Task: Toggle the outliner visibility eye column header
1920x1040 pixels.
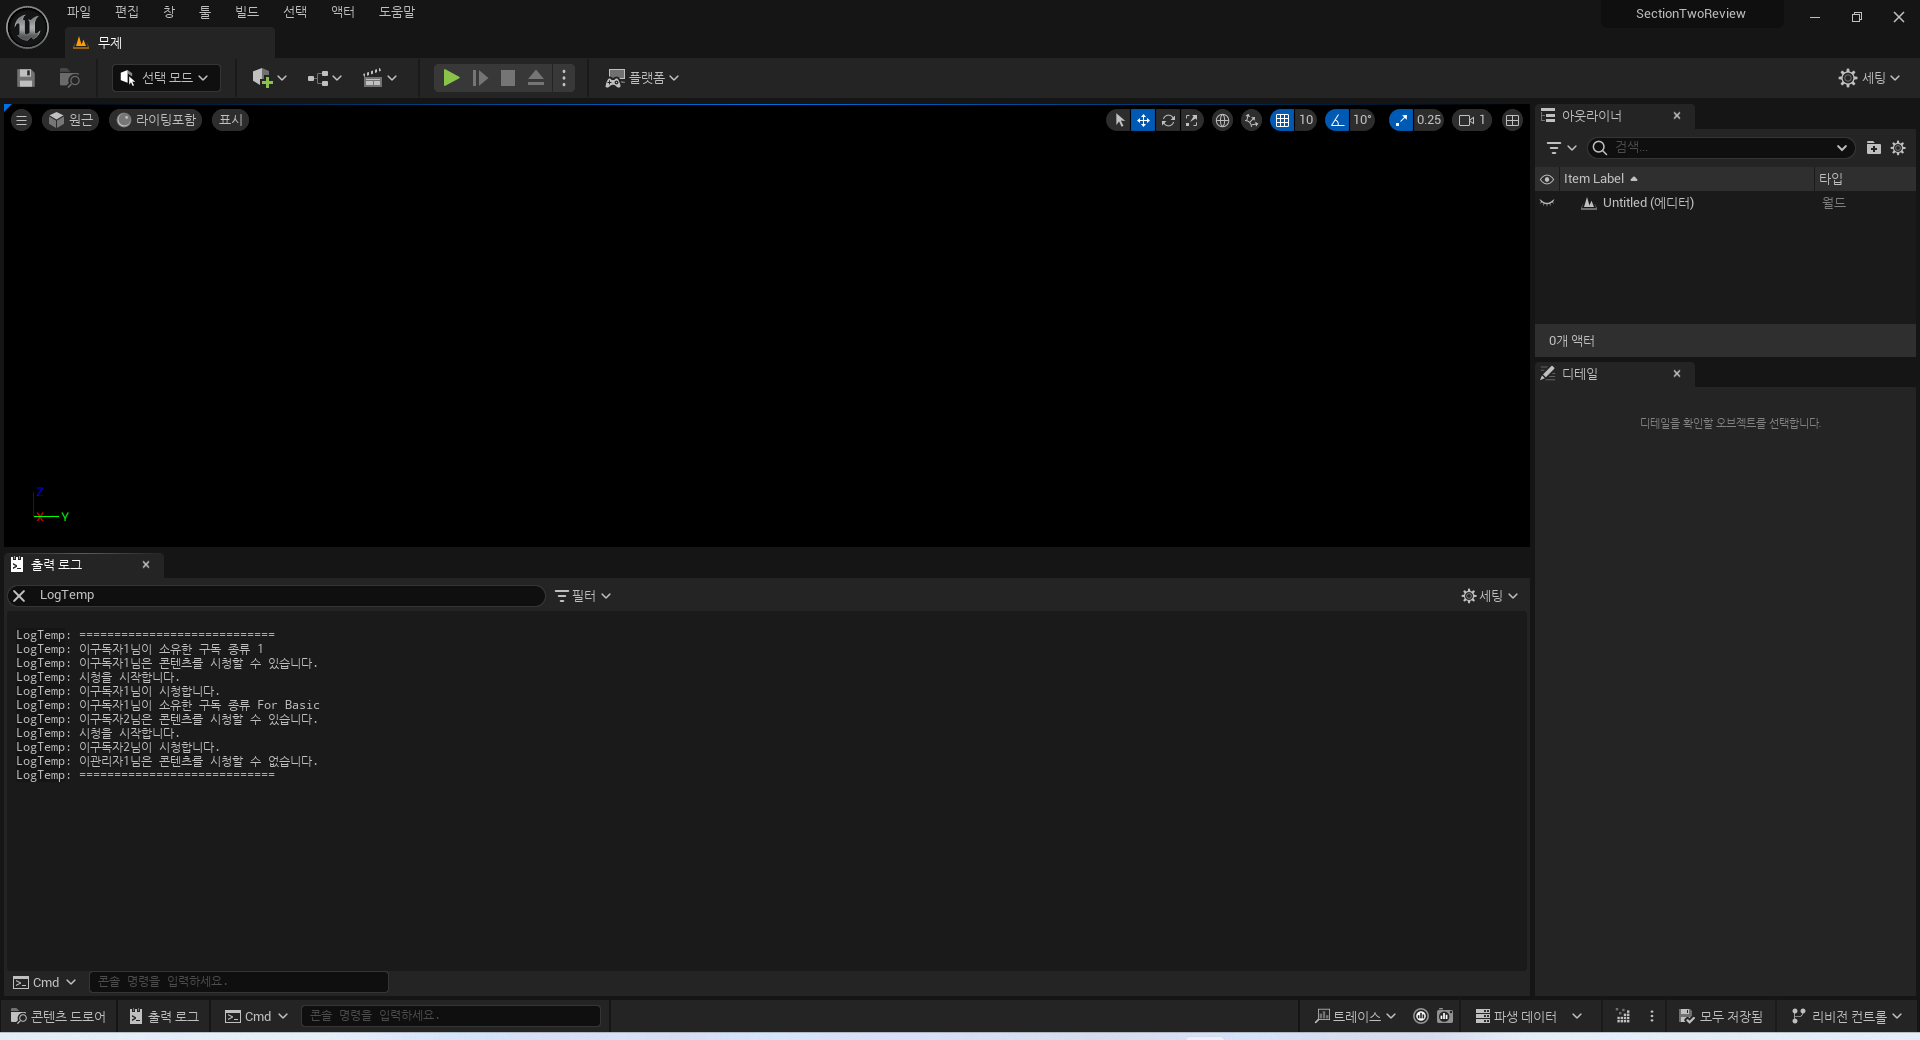Action: pos(1547,179)
